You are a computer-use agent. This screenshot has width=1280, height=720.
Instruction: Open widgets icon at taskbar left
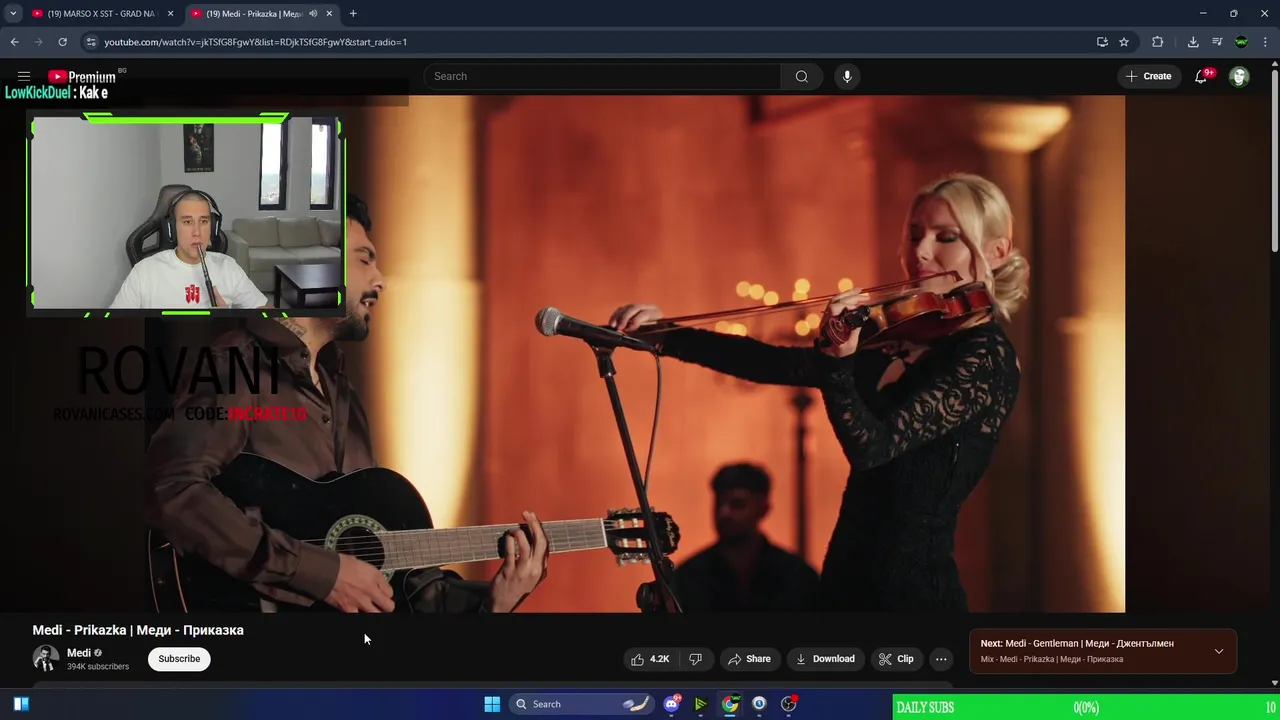tap(21, 704)
